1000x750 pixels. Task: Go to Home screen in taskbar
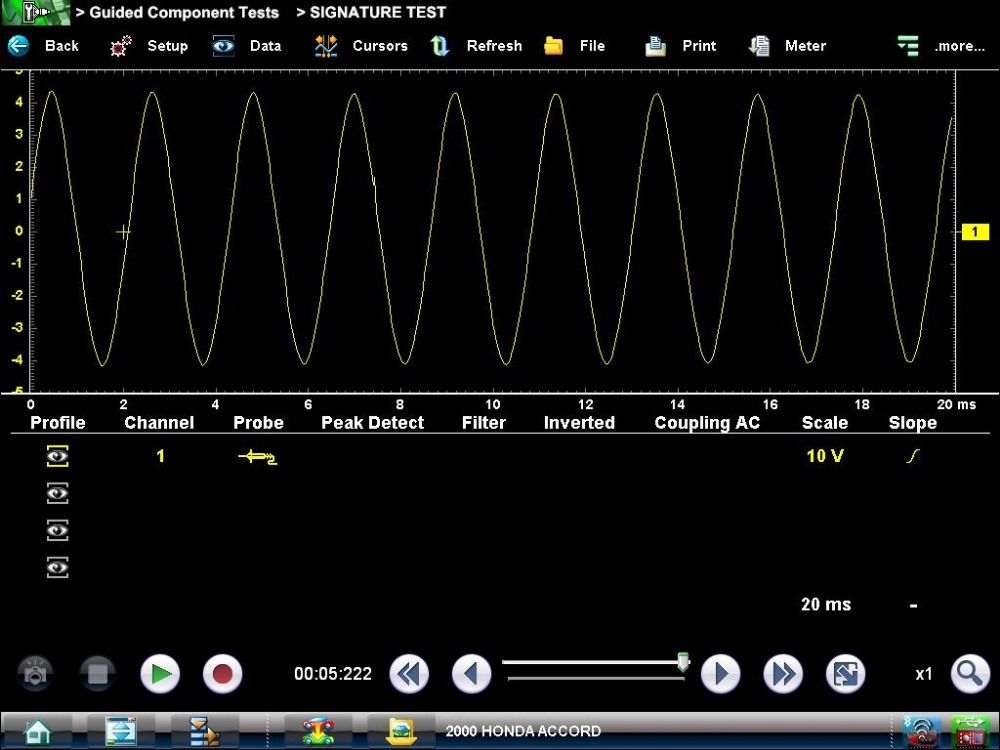coord(37,731)
